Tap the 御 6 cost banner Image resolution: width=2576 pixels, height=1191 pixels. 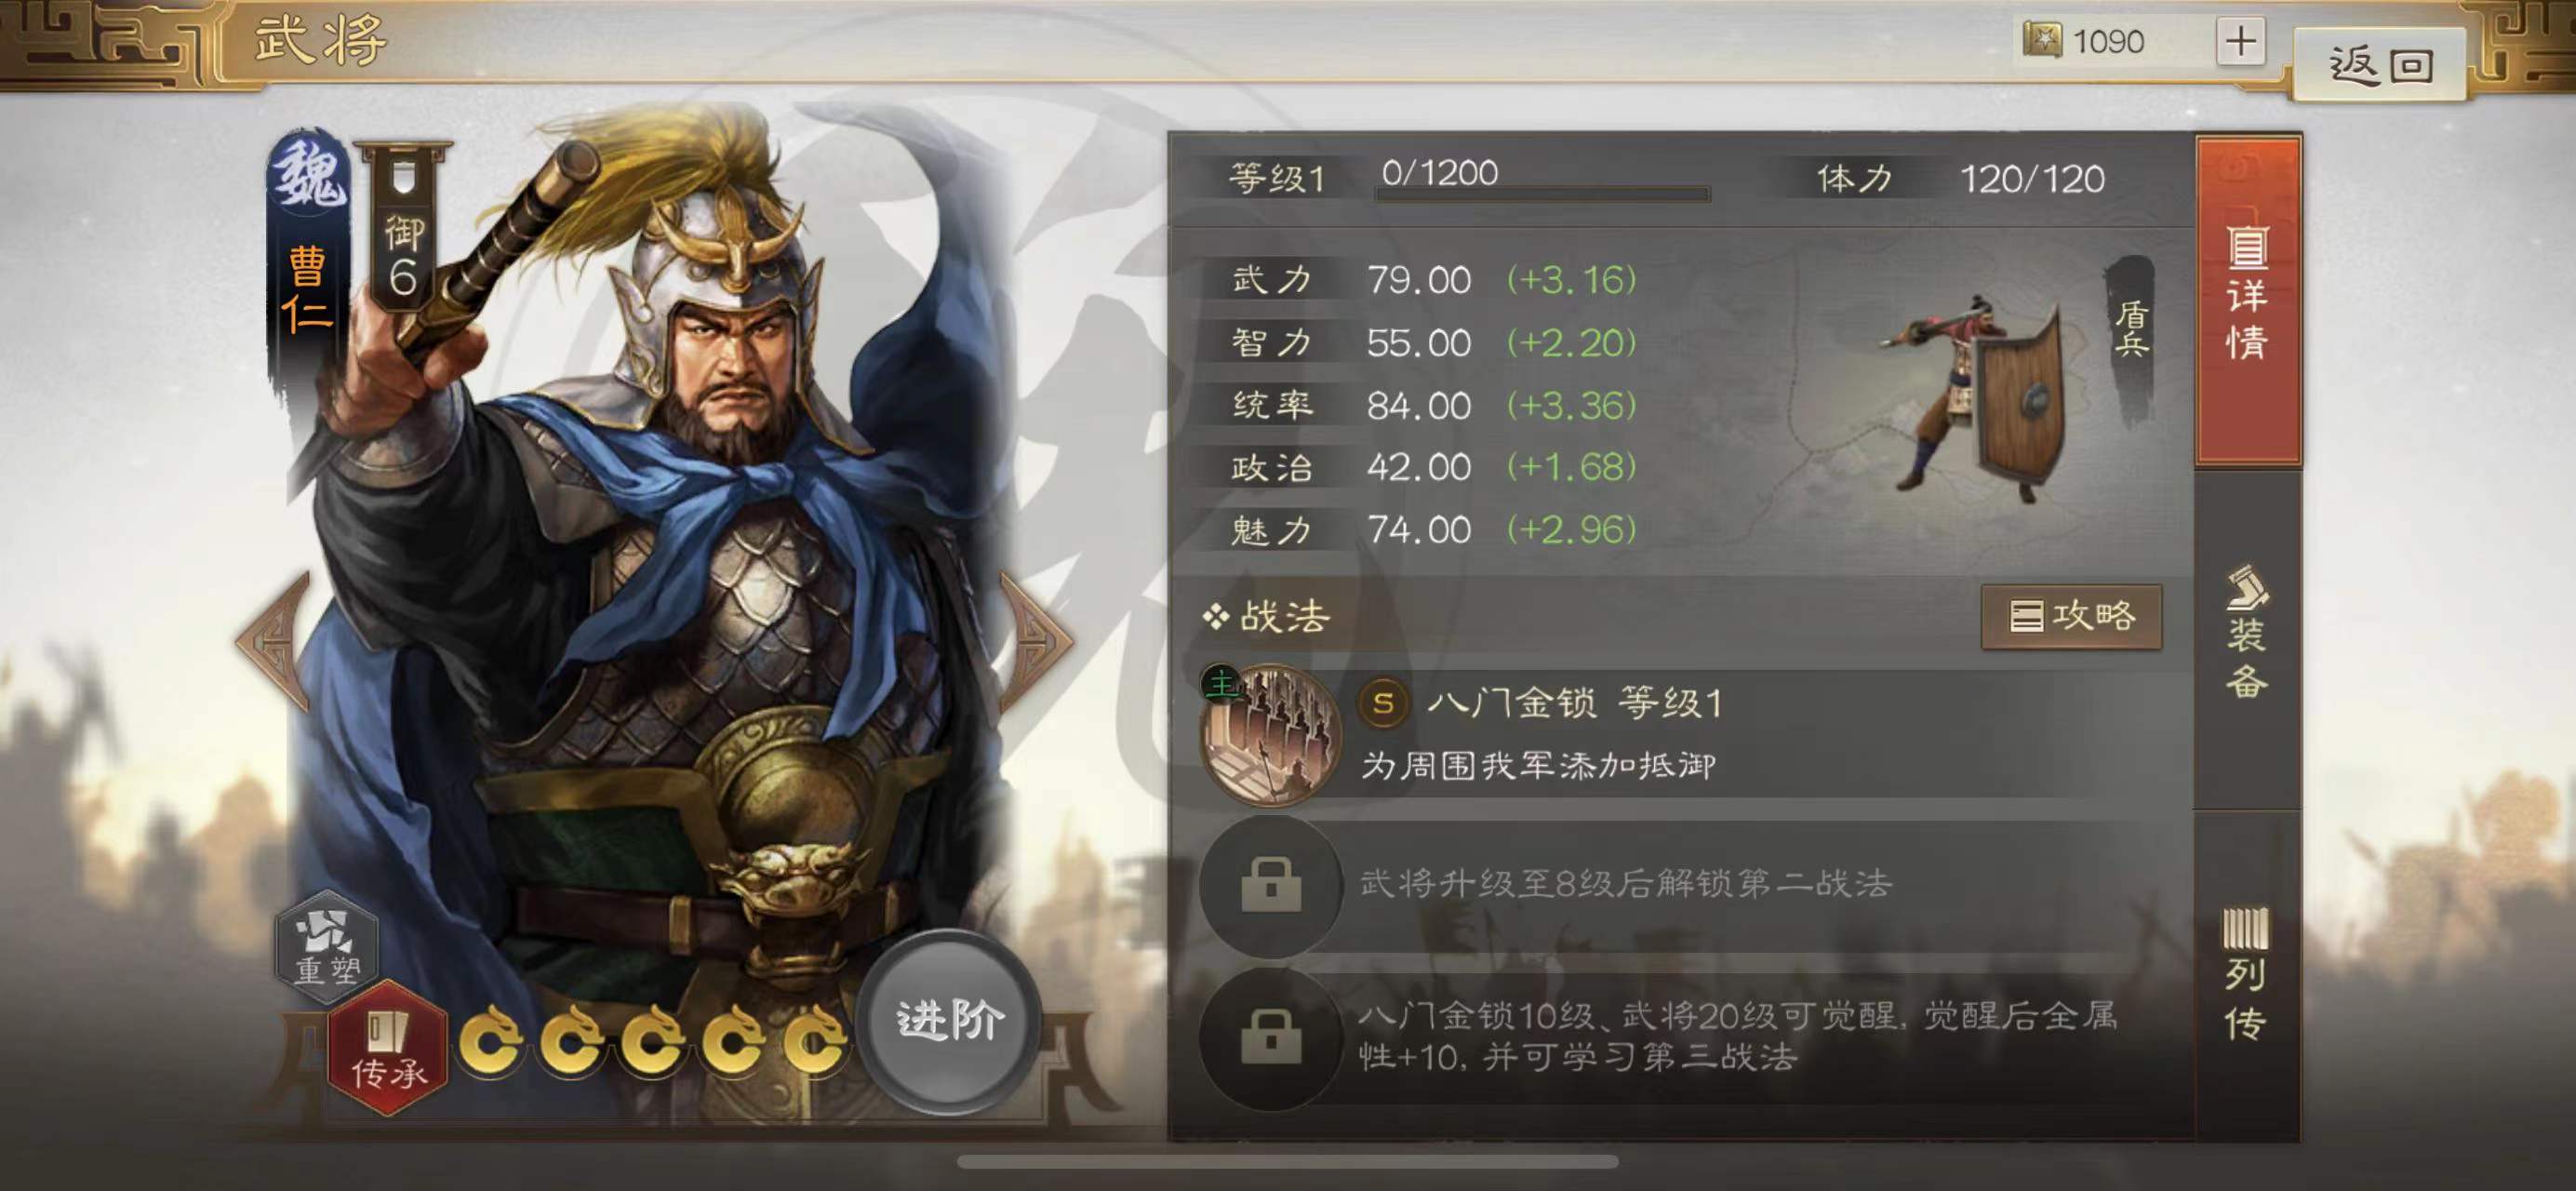(x=403, y=229)
